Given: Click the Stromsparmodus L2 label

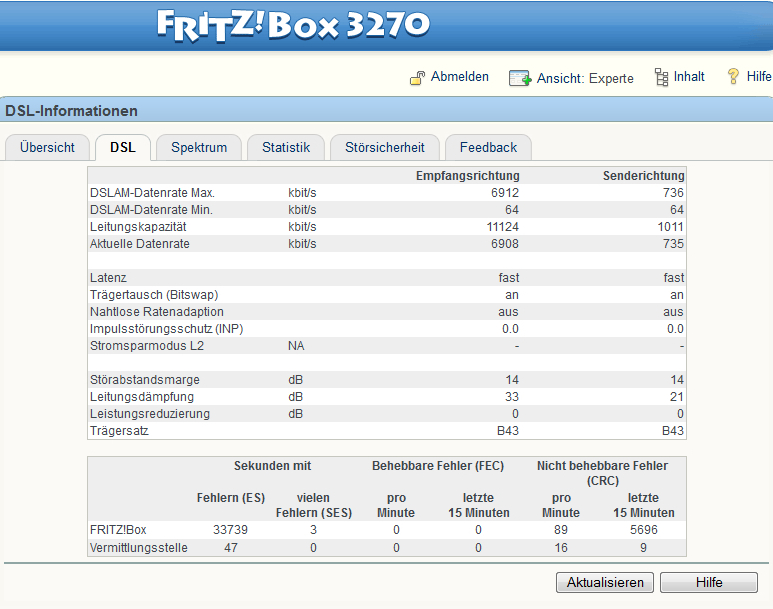Looking at the screenshot, I should pos(147,346).
